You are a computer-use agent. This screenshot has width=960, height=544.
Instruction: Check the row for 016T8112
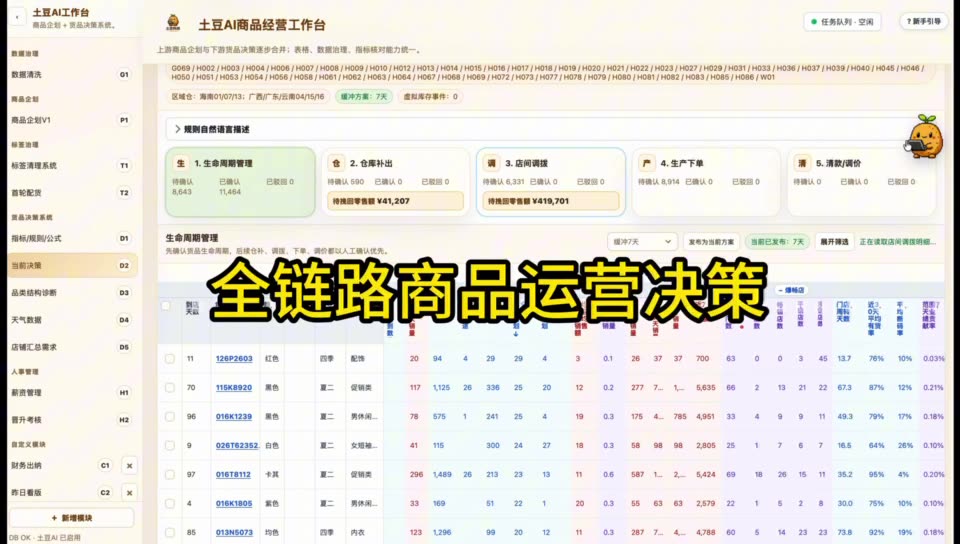(x=170, y=475)
